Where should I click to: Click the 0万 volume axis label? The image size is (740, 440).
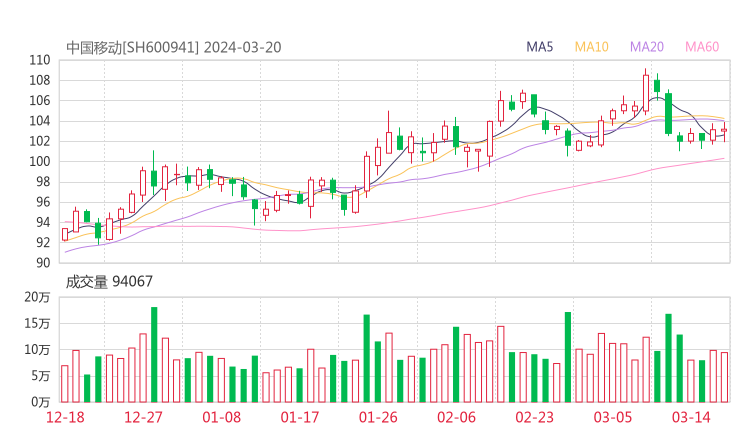point(41,402)
